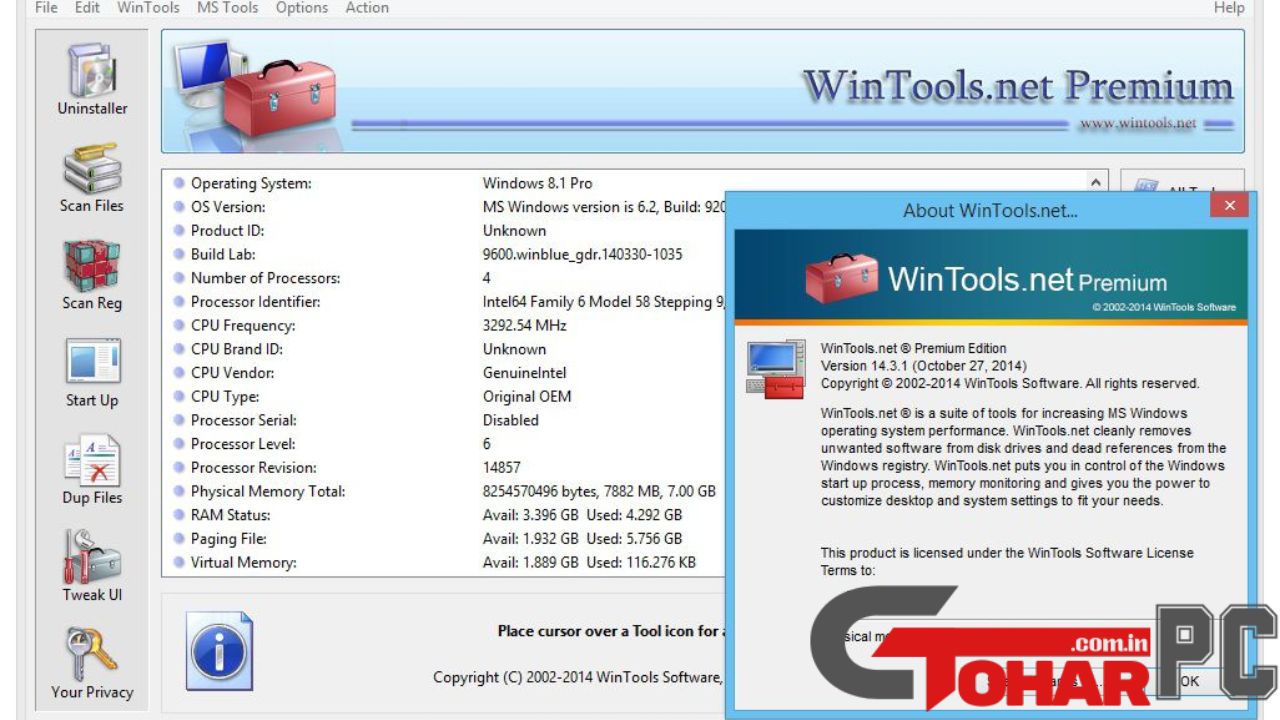Close the About WinTools.net dialog
The image size is (1280, 720).
1229,205
